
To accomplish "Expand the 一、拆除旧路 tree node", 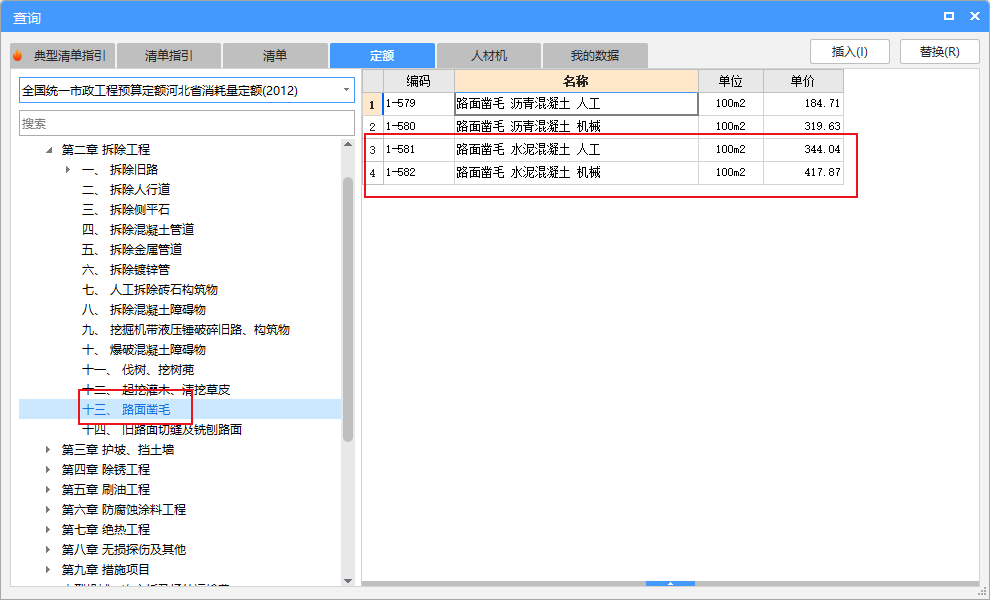I will (68, 169).
